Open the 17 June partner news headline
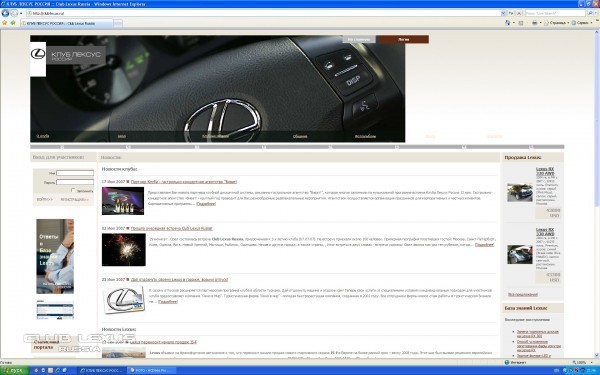Viewport: 600px width, 375px height. pos(184,182)
